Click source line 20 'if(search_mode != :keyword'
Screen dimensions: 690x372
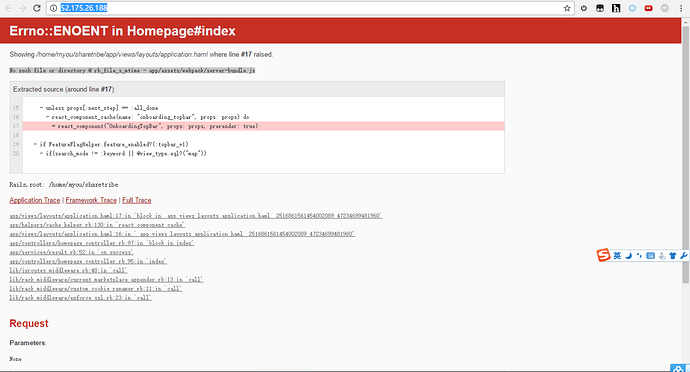coord(123,154)
